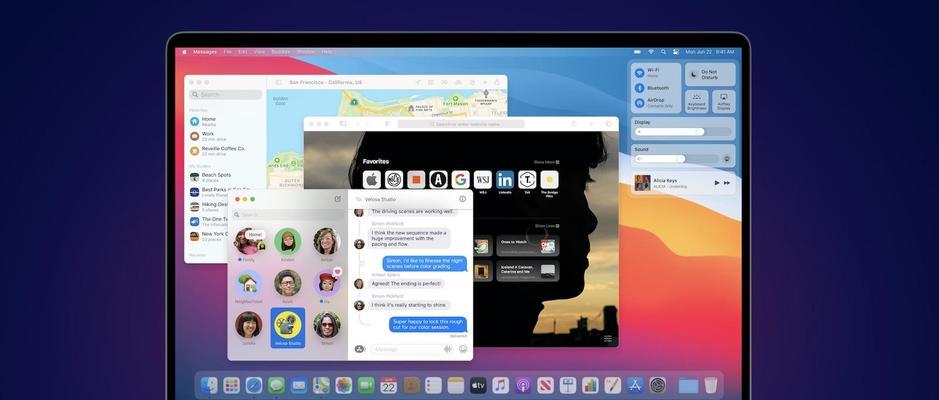
Task: Open Photos from the Dock
Action: tap(343, 385)
